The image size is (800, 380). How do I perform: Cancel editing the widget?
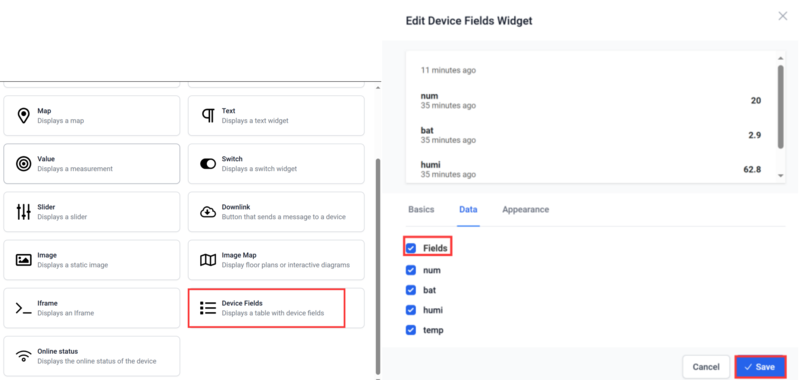click(x=706, y=367)
